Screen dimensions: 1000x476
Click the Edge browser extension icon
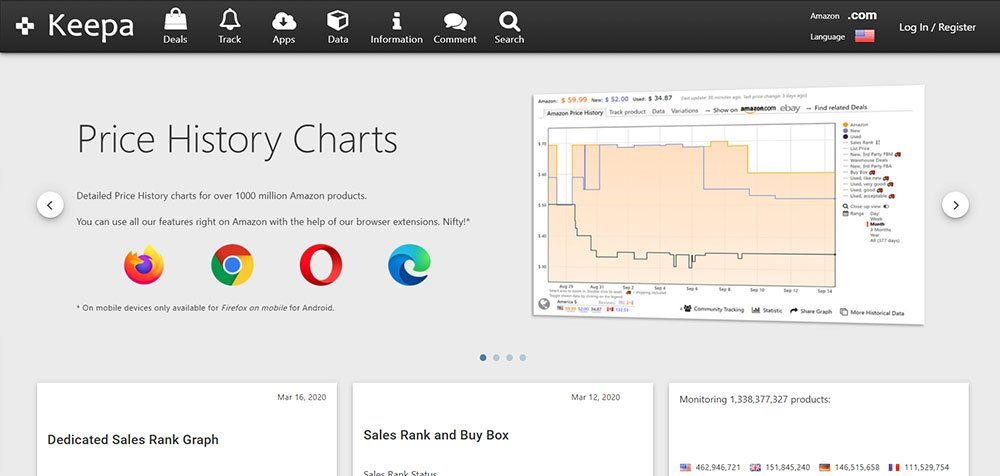(409, 265)
